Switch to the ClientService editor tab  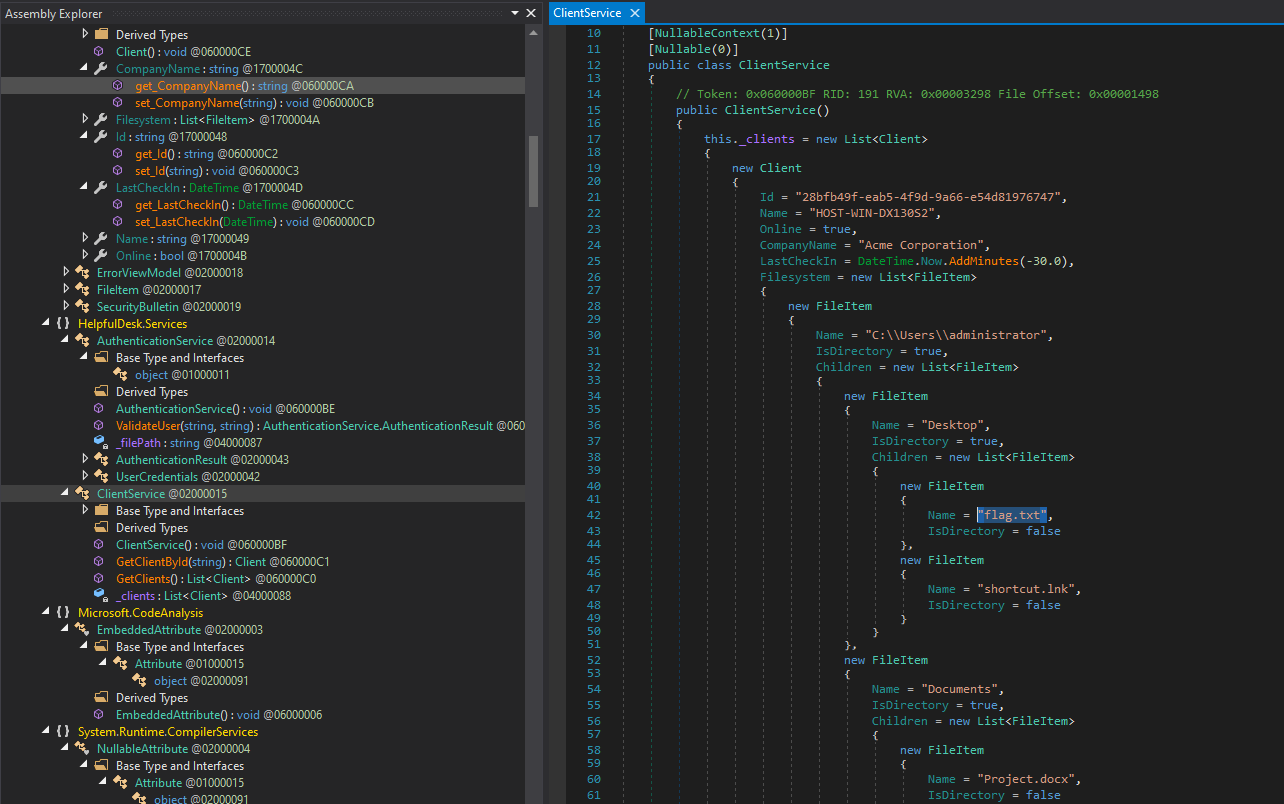point(586,13)
